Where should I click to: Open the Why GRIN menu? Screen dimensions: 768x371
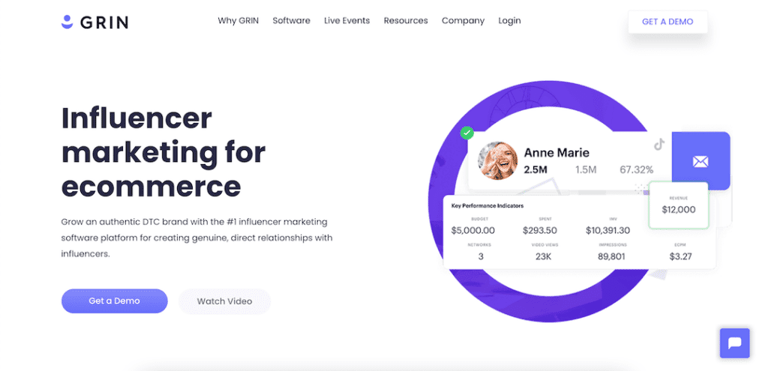point(238,21)
